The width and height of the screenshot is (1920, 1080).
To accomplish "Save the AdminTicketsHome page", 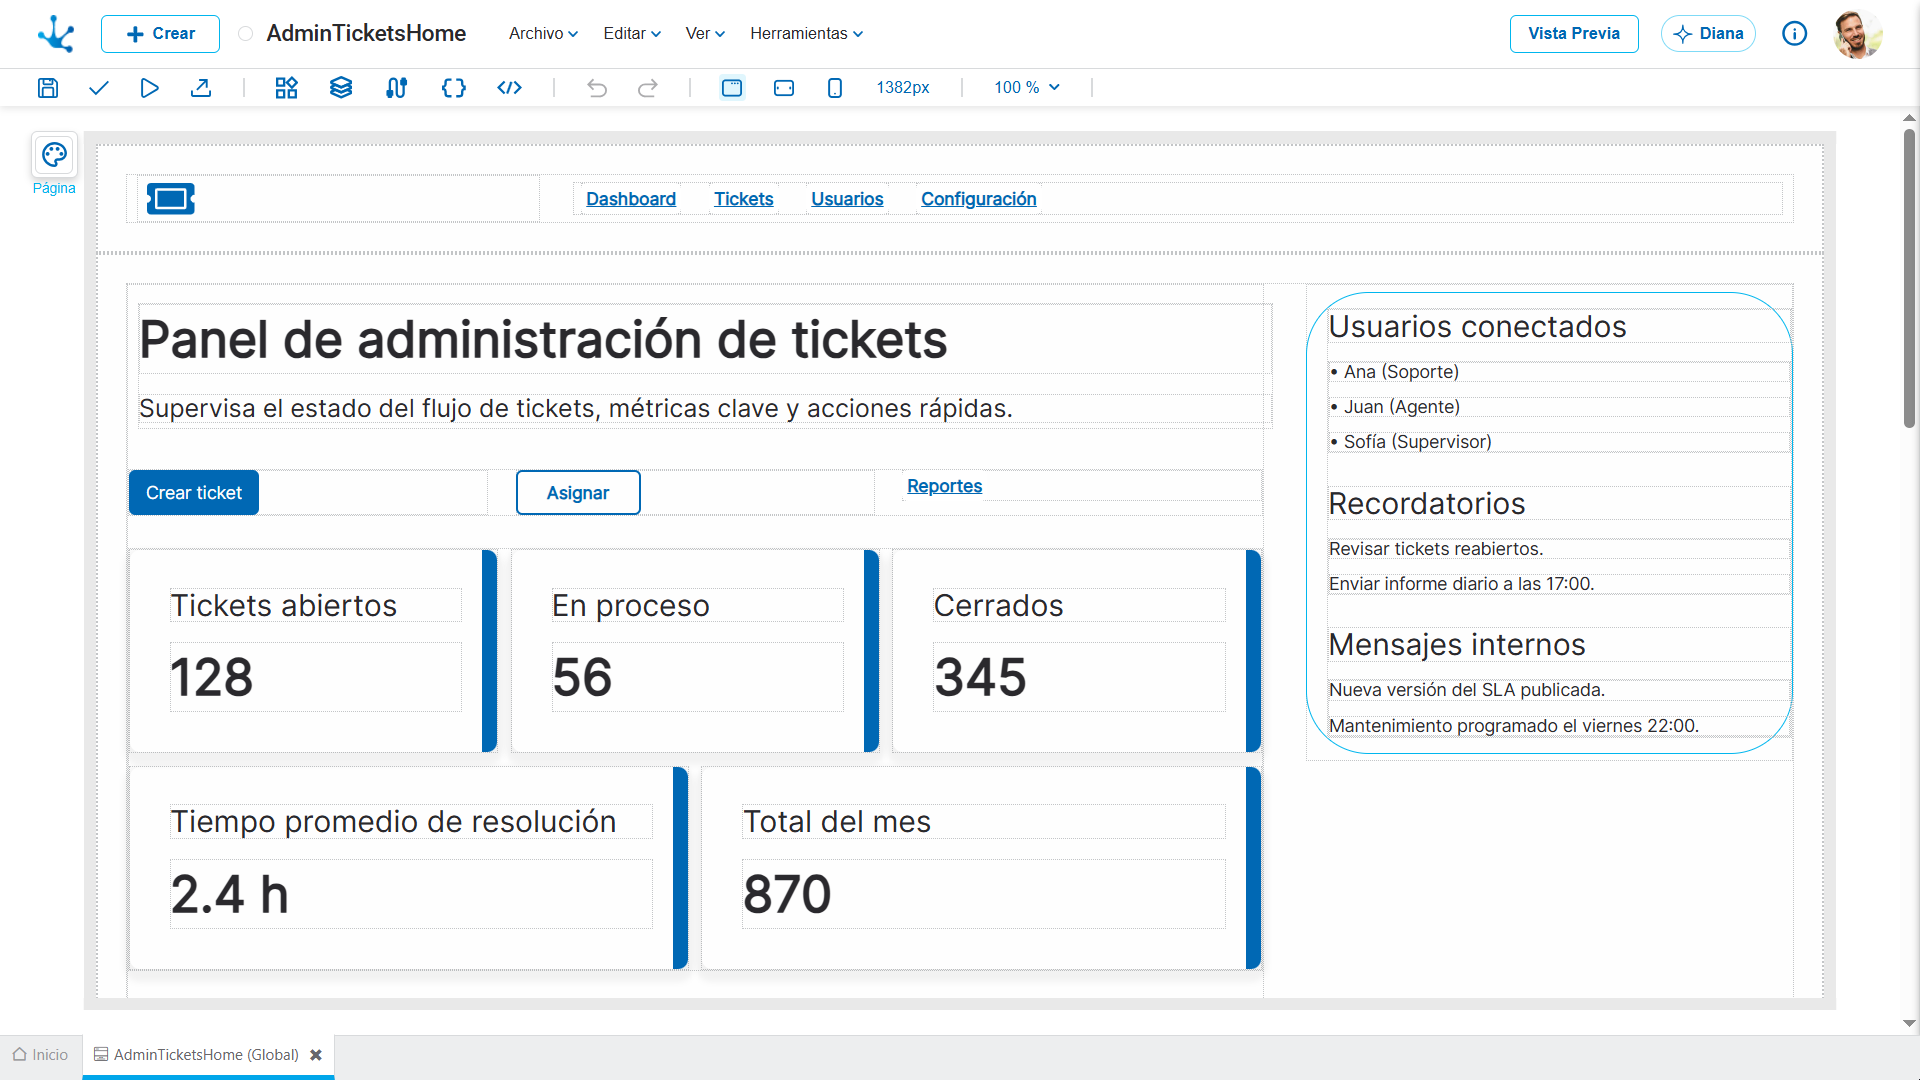I will (47, 88).
